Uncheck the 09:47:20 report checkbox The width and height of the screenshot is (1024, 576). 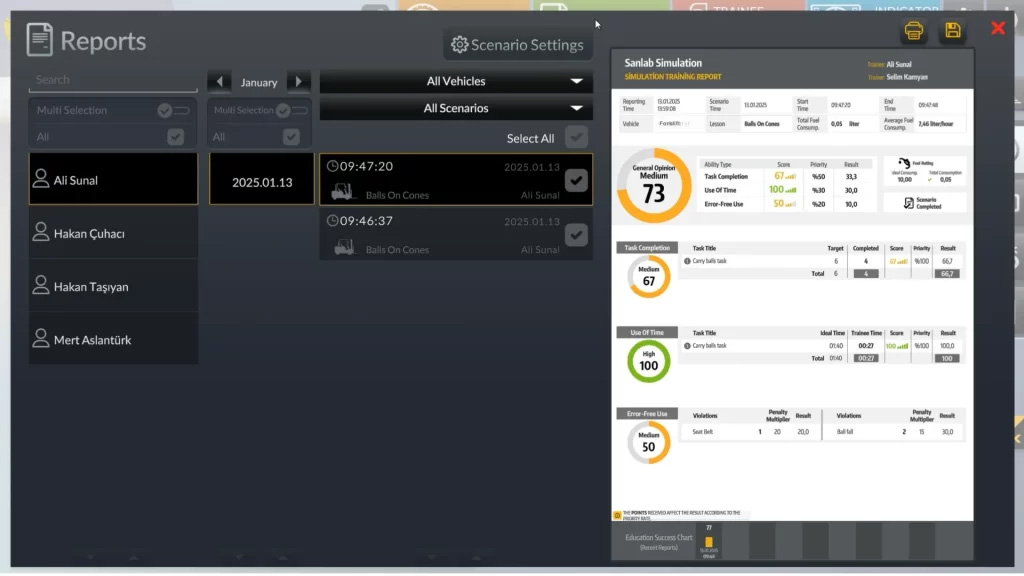(x=576, y=180)
